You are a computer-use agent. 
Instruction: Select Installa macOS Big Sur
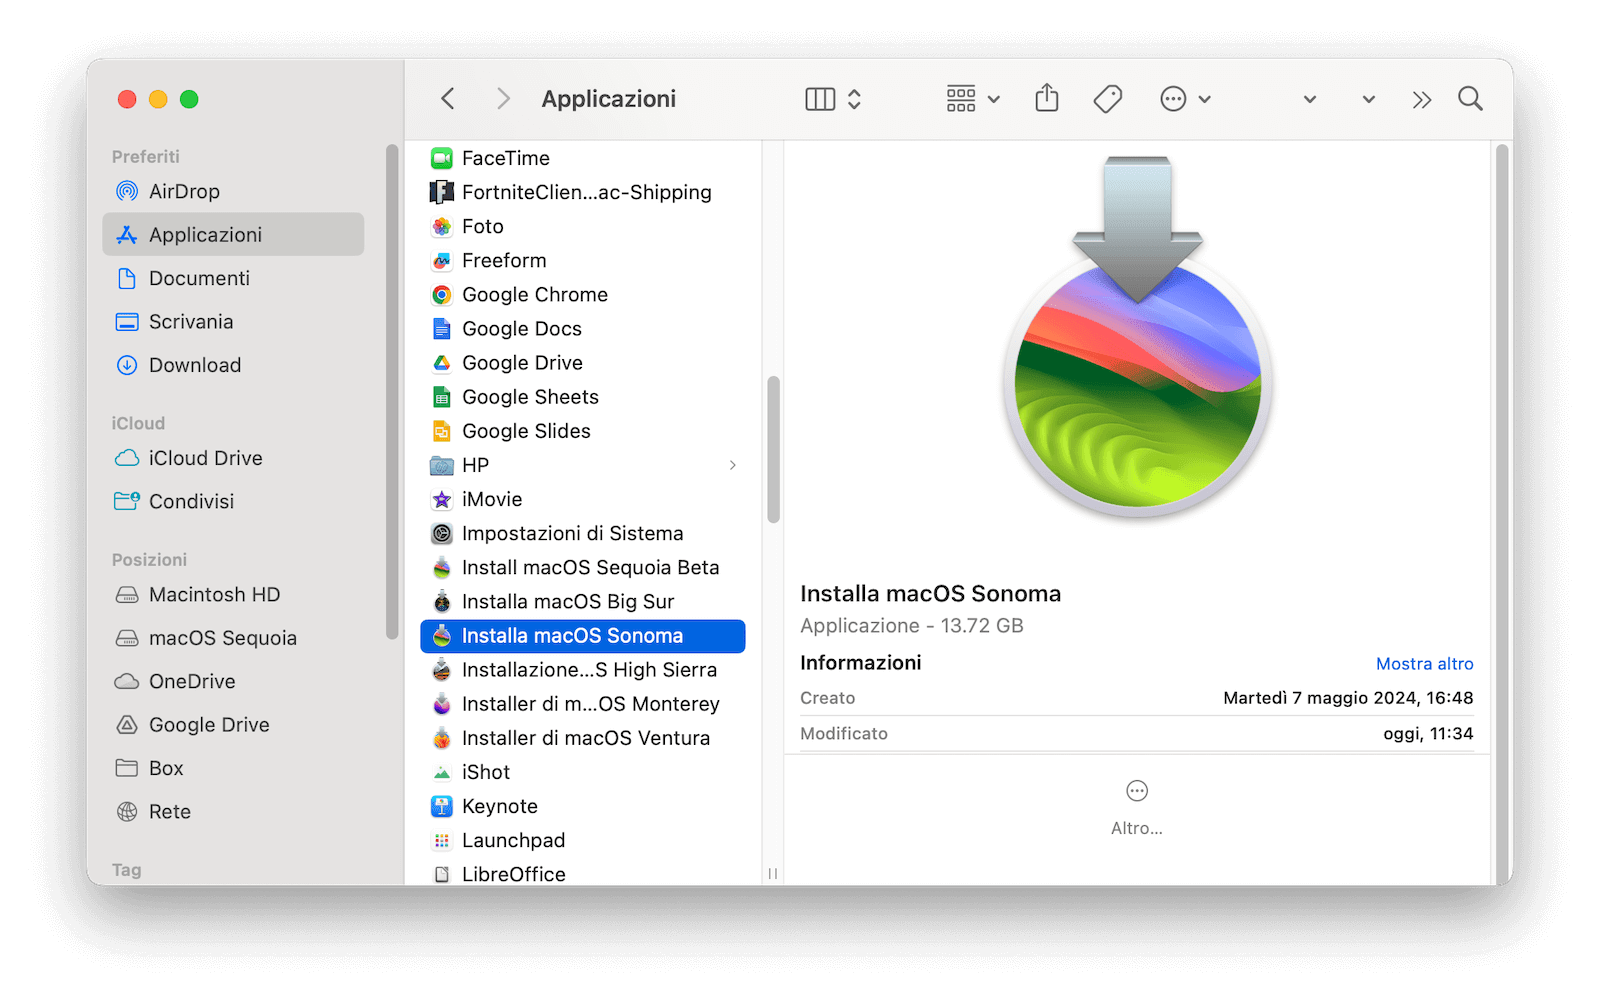pos(583,601)
